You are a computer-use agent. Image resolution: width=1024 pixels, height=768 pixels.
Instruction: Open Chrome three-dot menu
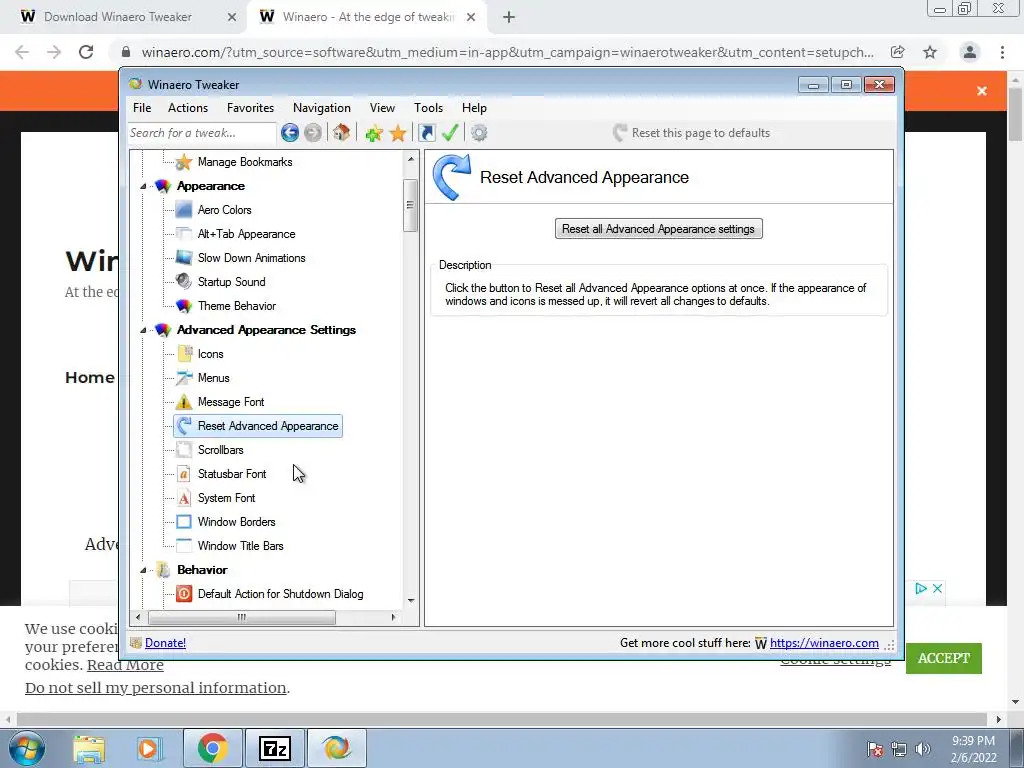point(1002,52)
